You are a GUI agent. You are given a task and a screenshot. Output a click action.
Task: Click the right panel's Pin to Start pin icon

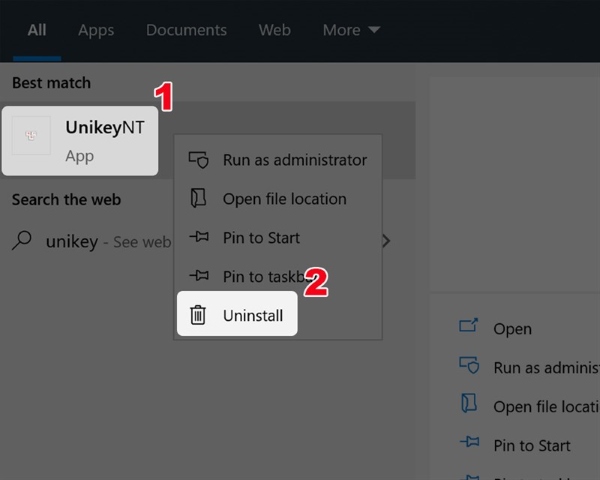[x=468, y=445]
